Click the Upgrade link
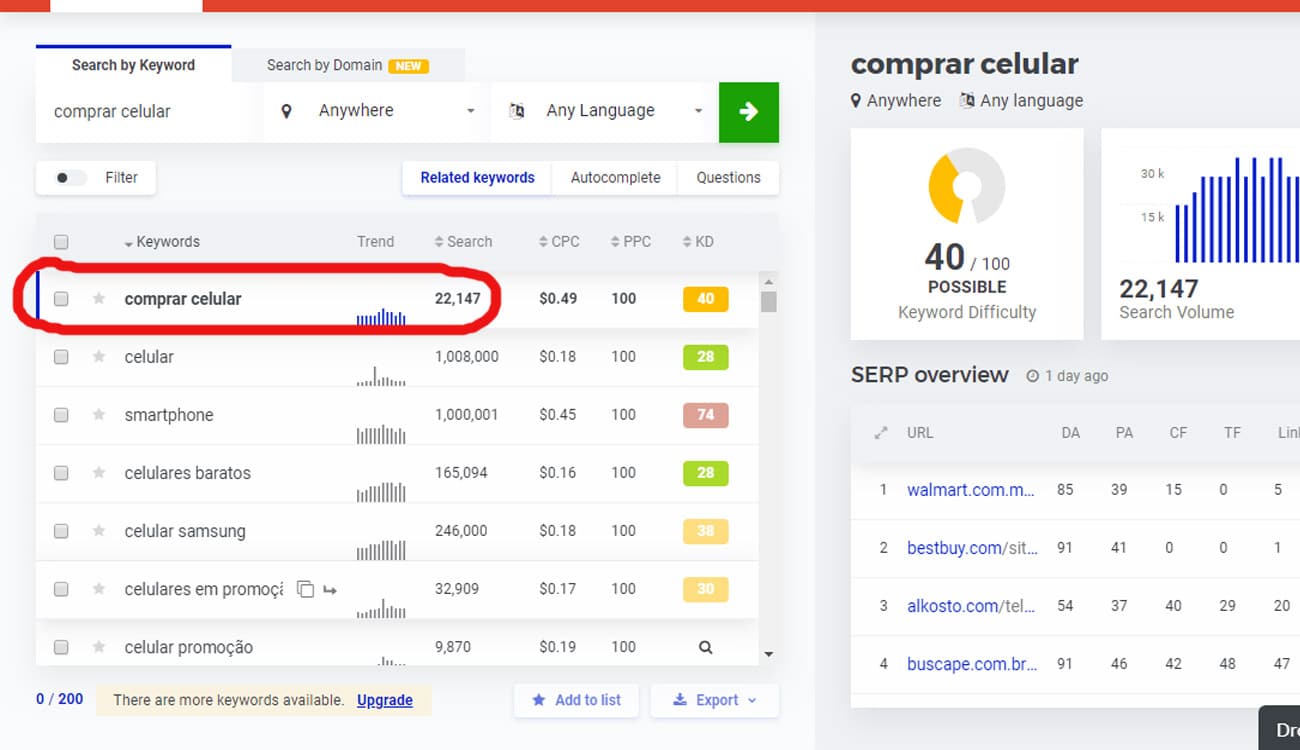The image size is (1300, 750). pos(384,700)
